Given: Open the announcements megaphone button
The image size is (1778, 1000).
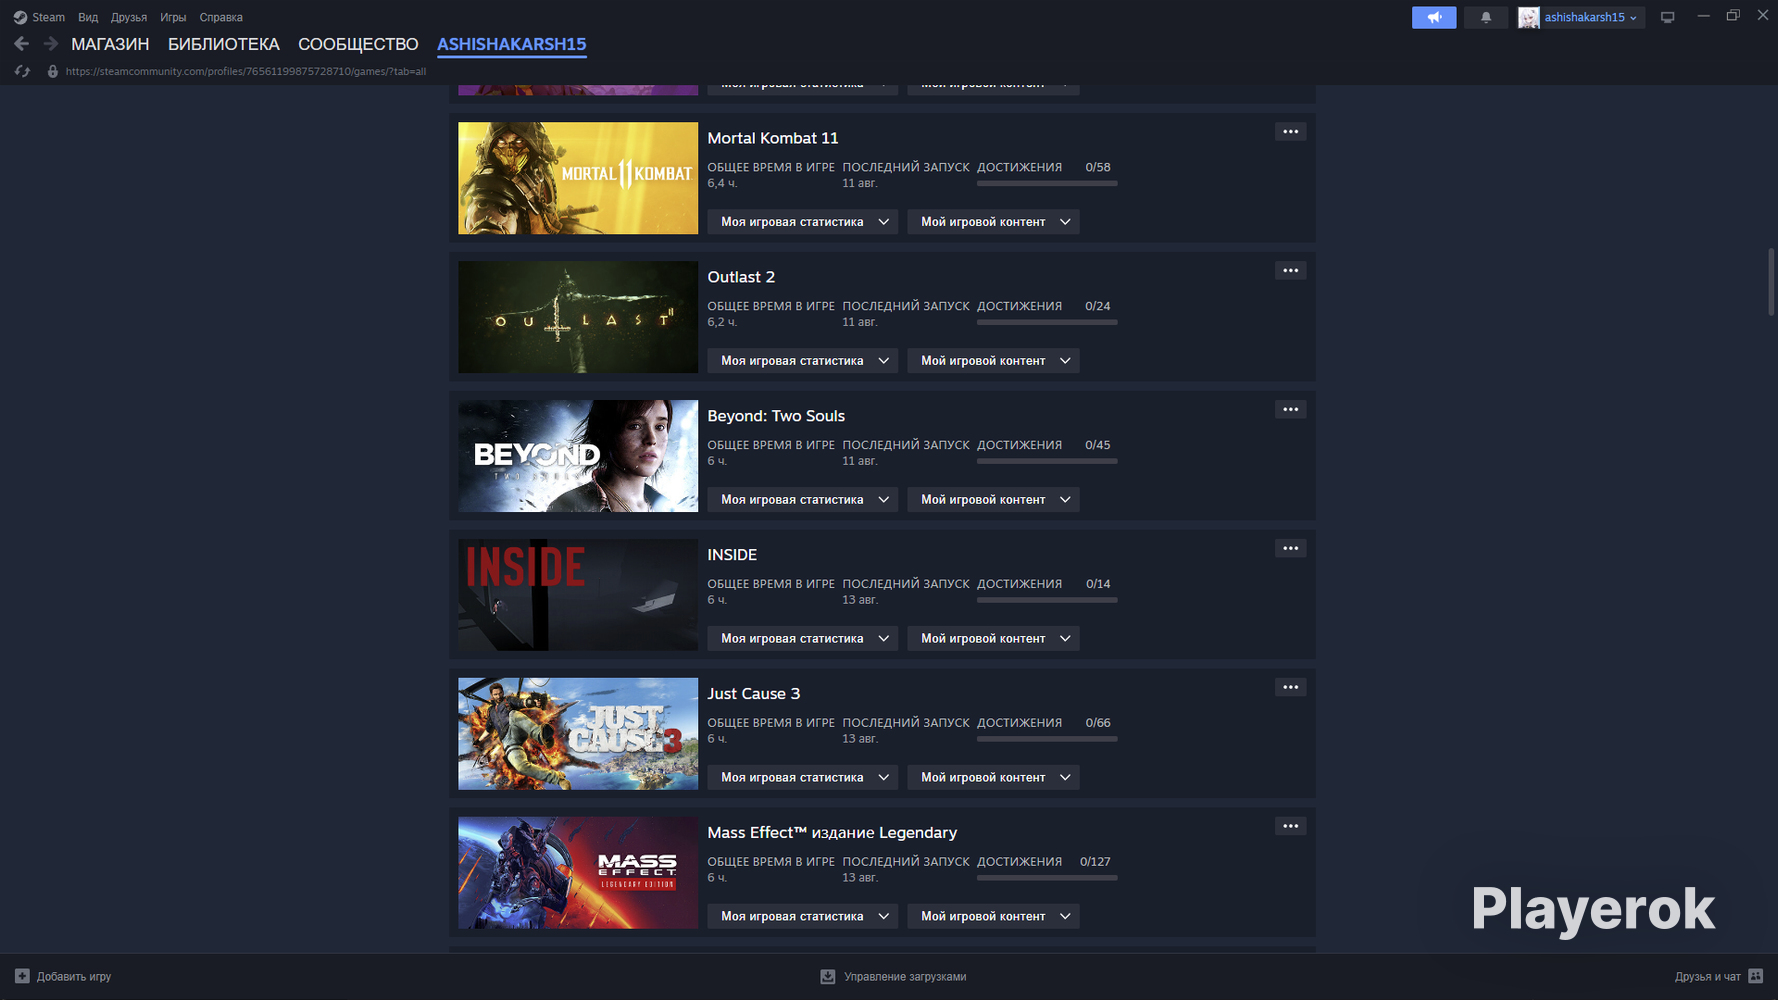Looking at the screenshot, I should coord(1434,17).
